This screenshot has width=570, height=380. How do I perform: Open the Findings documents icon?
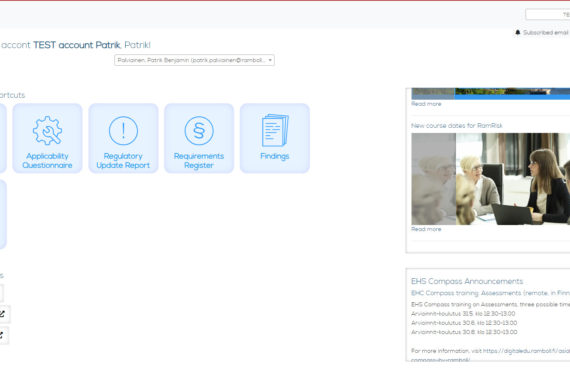coord(275,130)
